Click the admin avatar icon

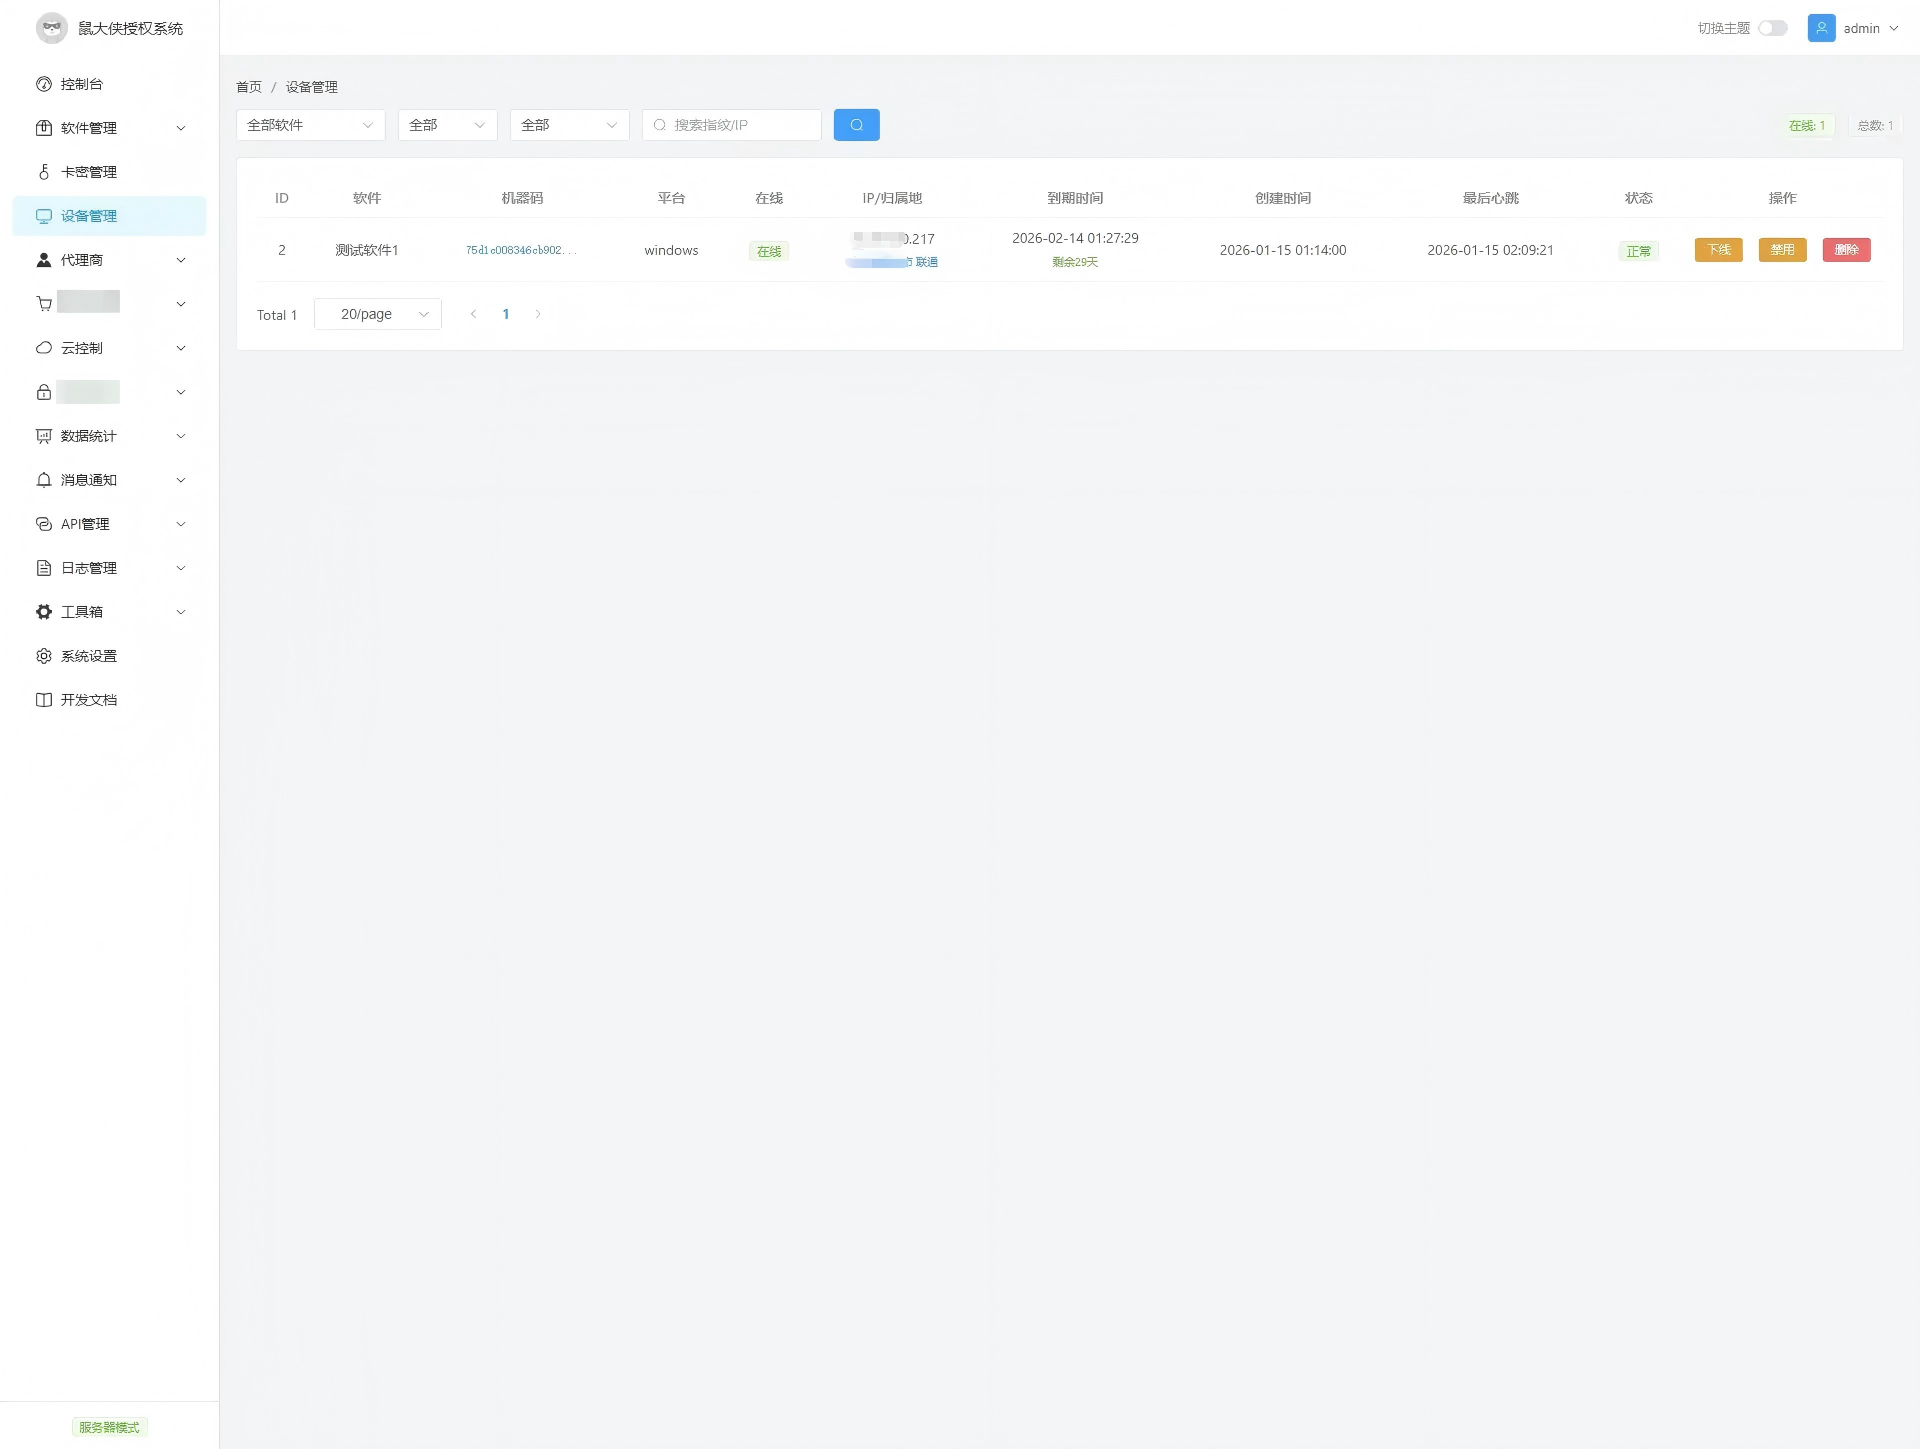point(1821,28)
